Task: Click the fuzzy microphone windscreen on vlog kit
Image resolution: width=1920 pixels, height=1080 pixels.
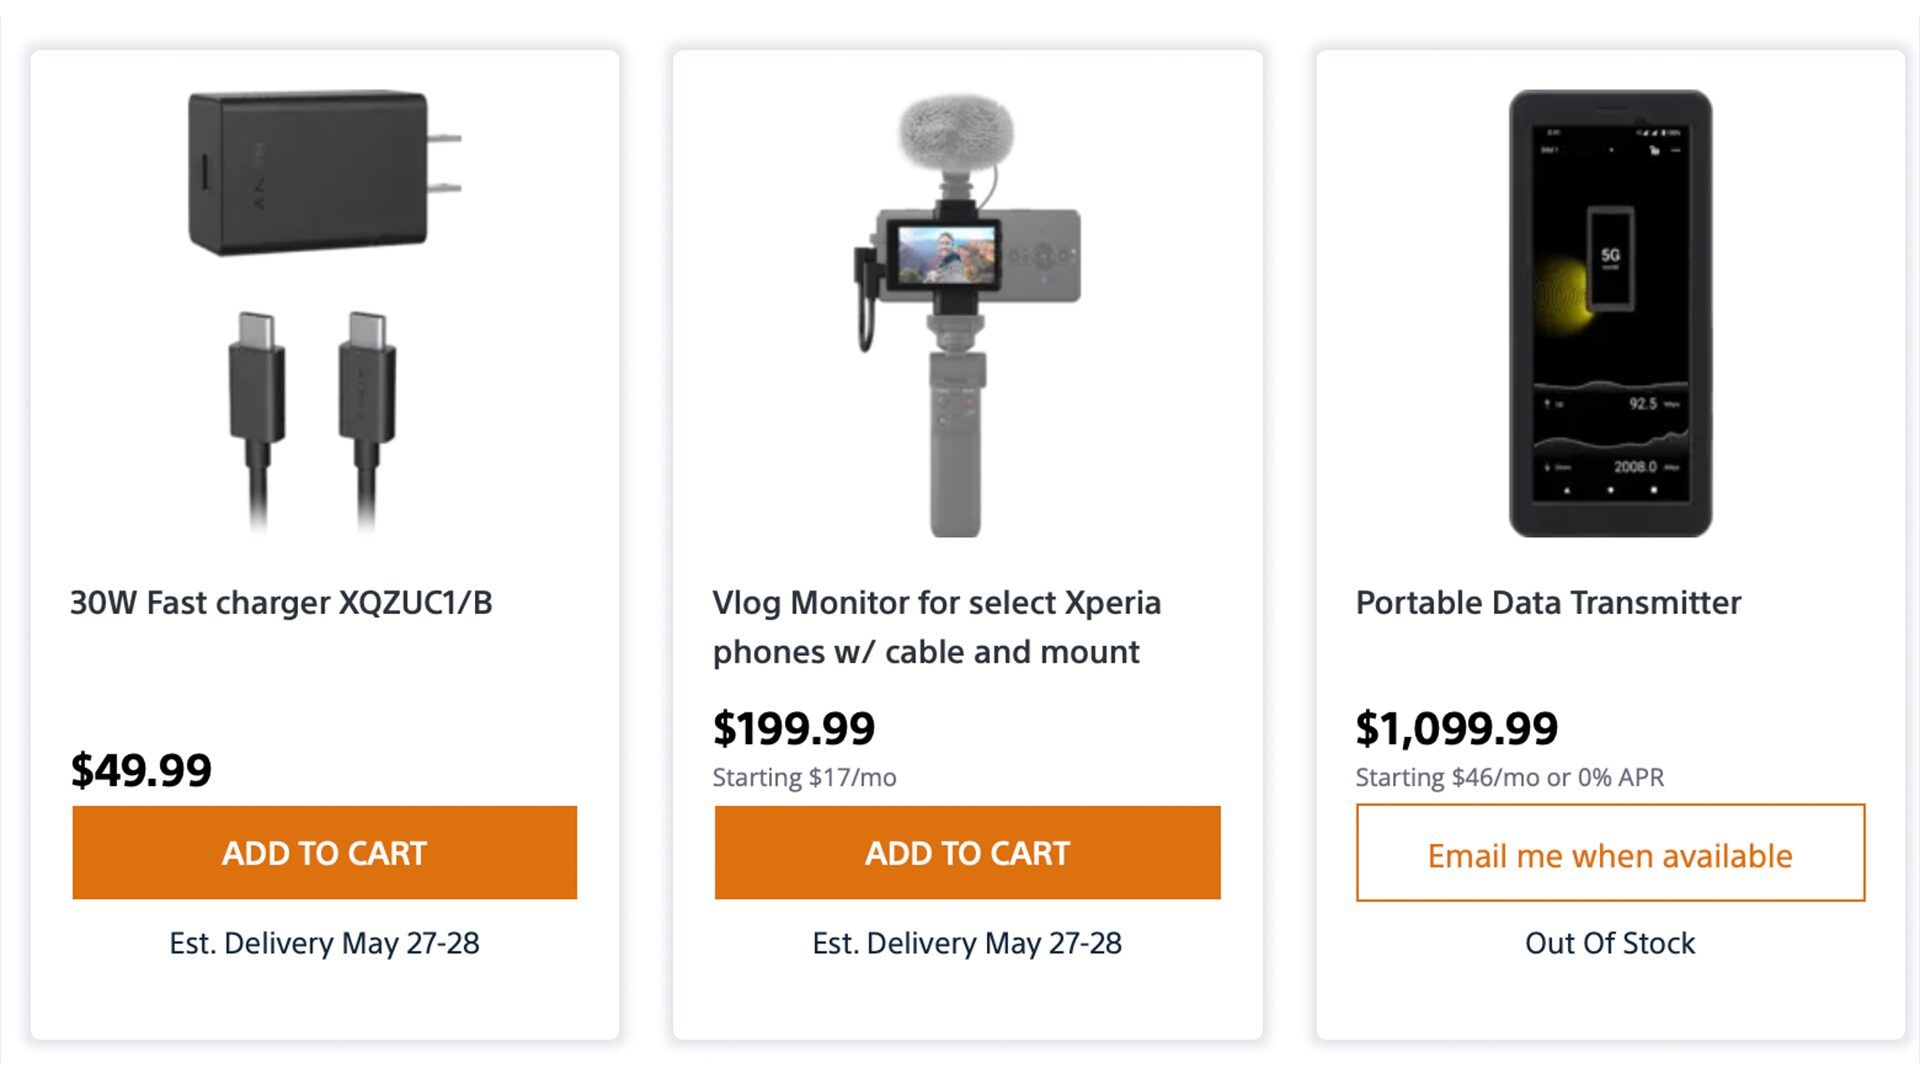Action: click(x=956, y=133)
